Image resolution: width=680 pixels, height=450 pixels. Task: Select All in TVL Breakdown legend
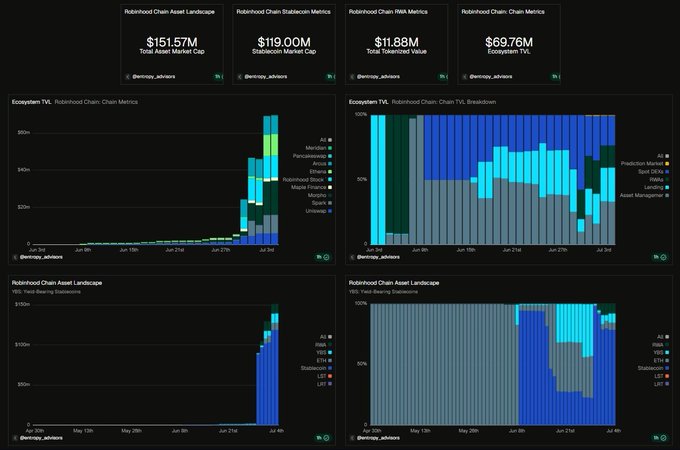663,156
